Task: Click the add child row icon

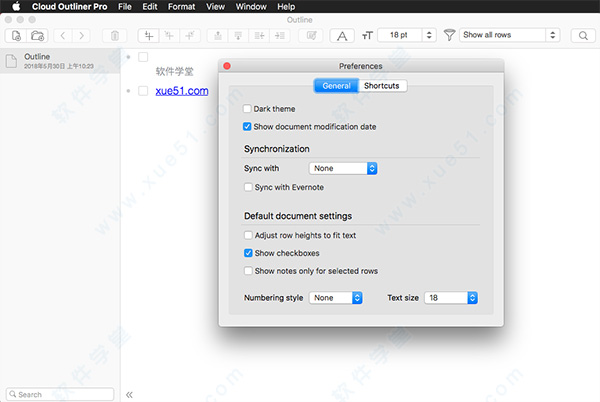Action: point(190,36)
